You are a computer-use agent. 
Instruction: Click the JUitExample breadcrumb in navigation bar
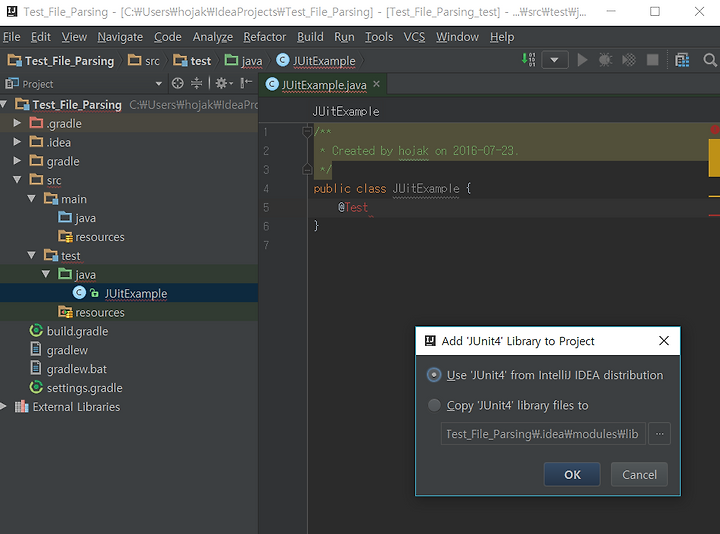(x=316, y=61)
